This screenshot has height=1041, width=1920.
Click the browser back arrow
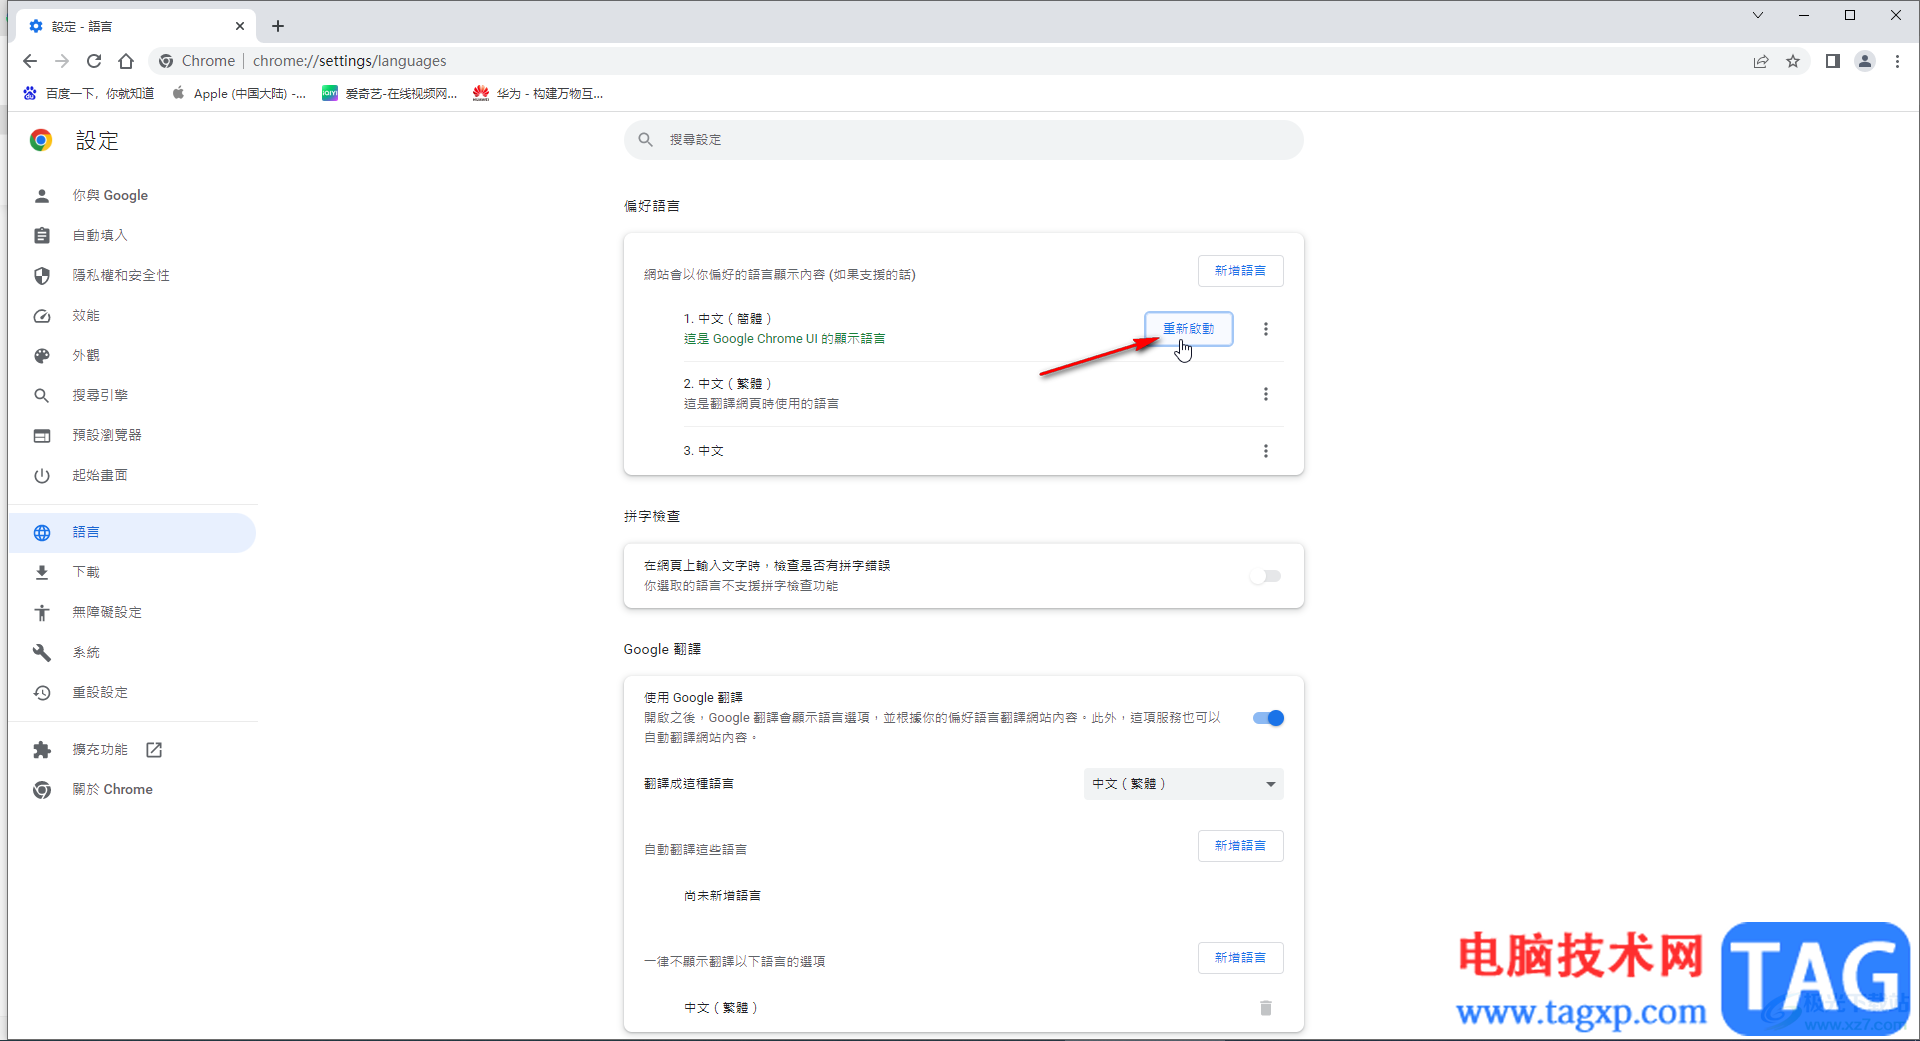tap(30, 61)
